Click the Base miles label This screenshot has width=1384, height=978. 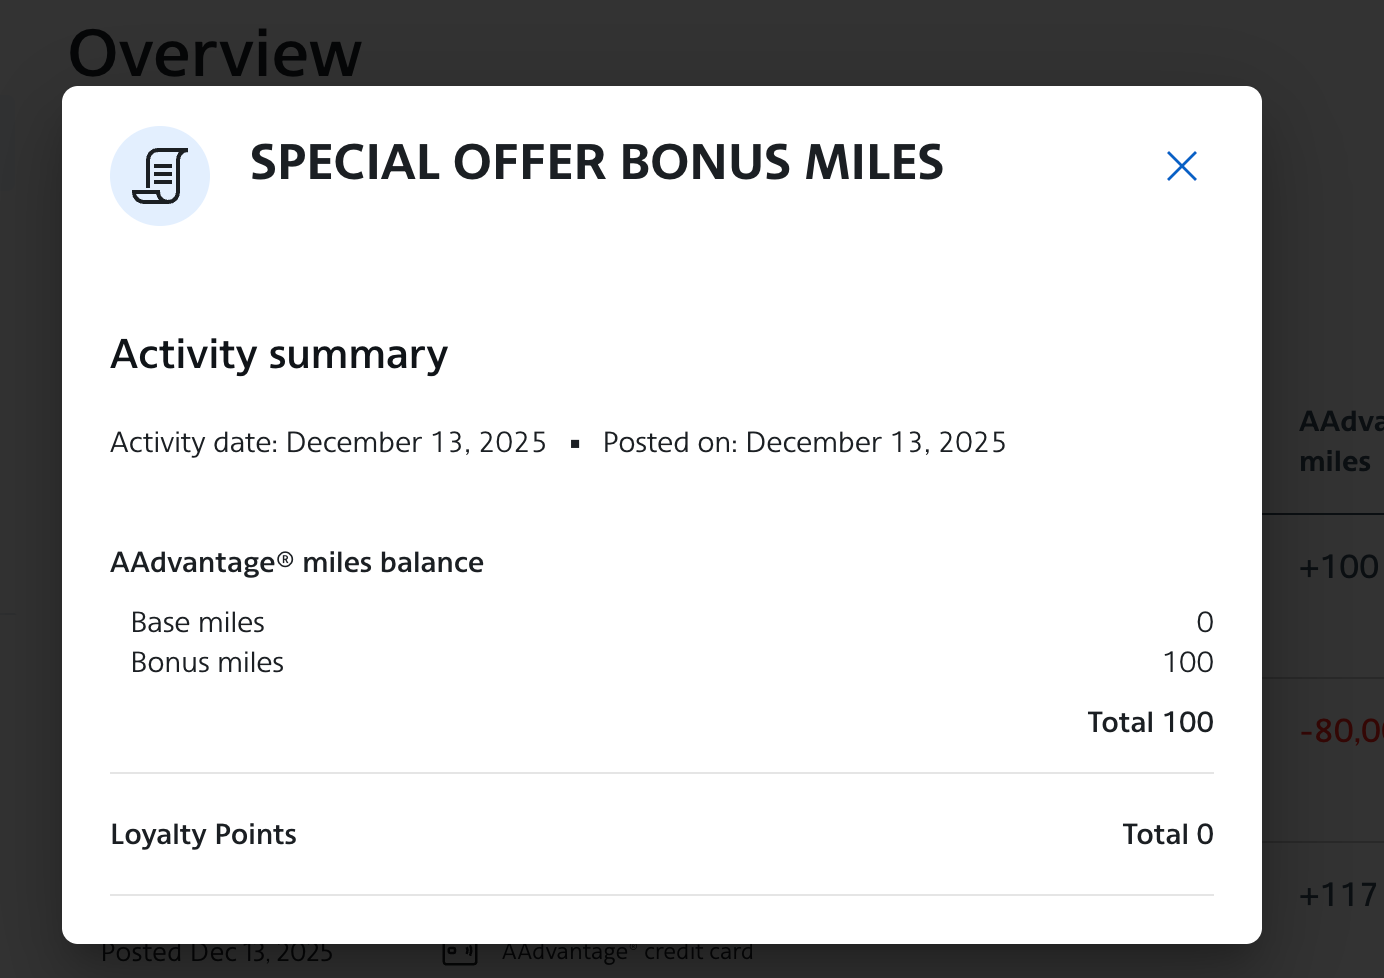(198, 622)
